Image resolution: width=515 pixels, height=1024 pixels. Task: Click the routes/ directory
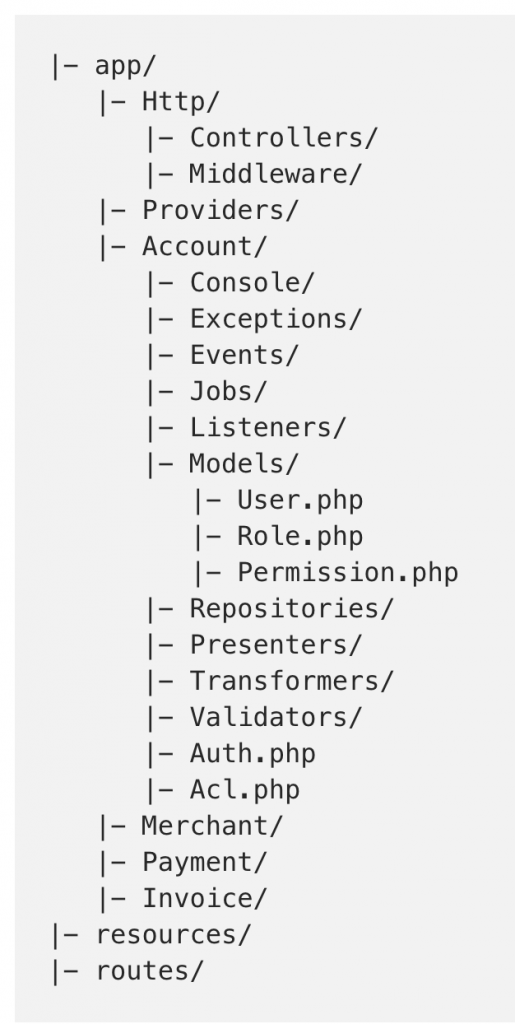[x=149, y=971]
